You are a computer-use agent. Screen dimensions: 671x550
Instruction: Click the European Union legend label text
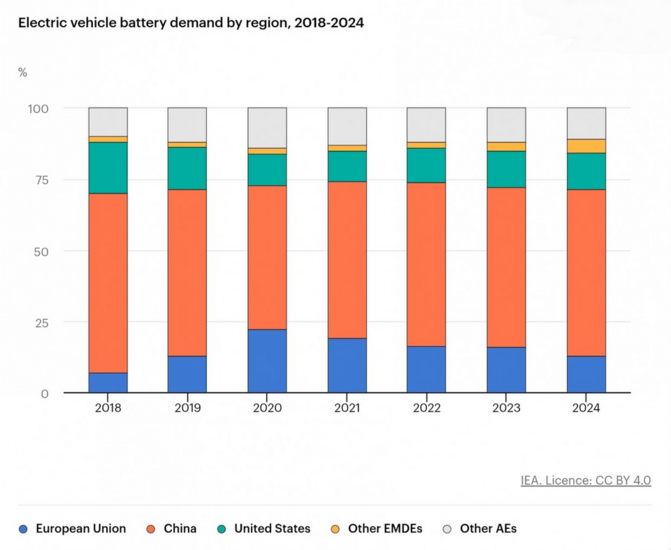click(x=81, y=528)
